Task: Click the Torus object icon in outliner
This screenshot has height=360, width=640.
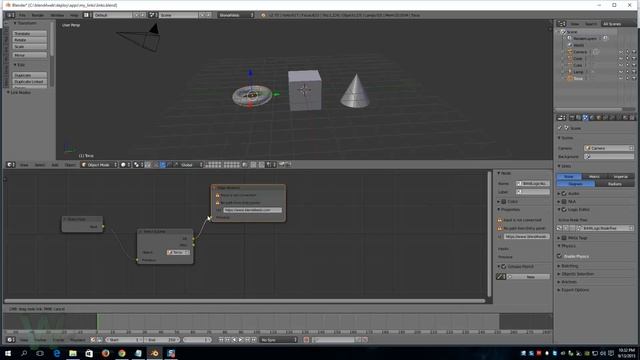Action: pyautogui.click(x=570, y=78)
